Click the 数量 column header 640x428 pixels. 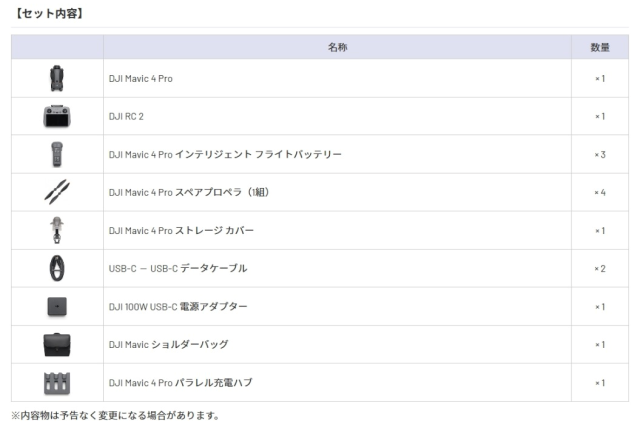click(x=600, y=47)
